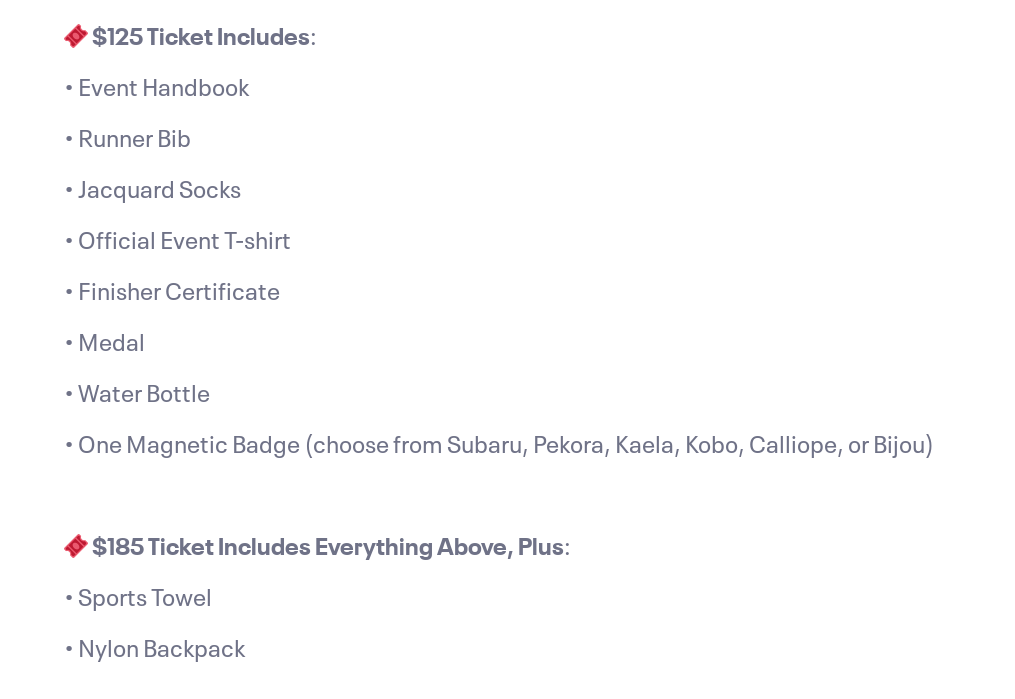Click the red ticket icon beside $185
The height and width of the screenshot is (699, 1015).
76,546
